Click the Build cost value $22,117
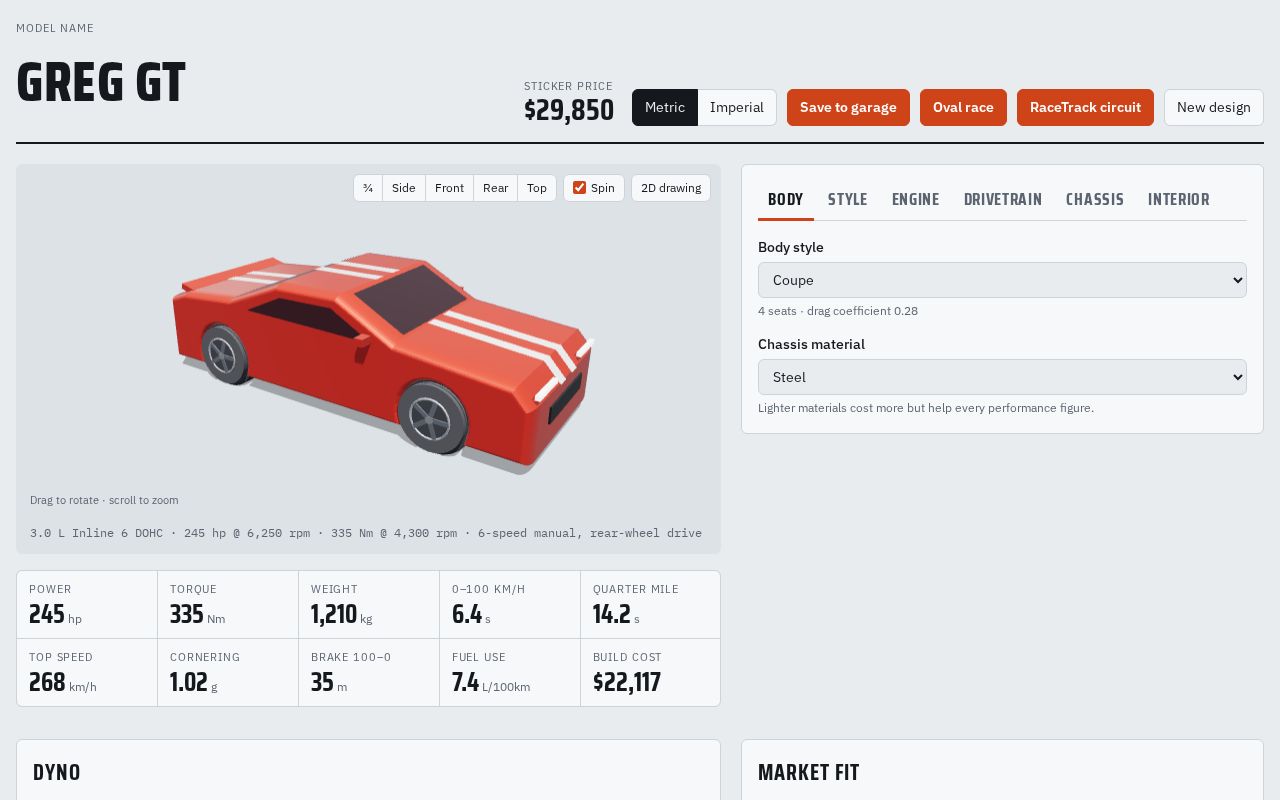Image resolution: width=1280 pixels, height=800 pixels. coord(627,683)
